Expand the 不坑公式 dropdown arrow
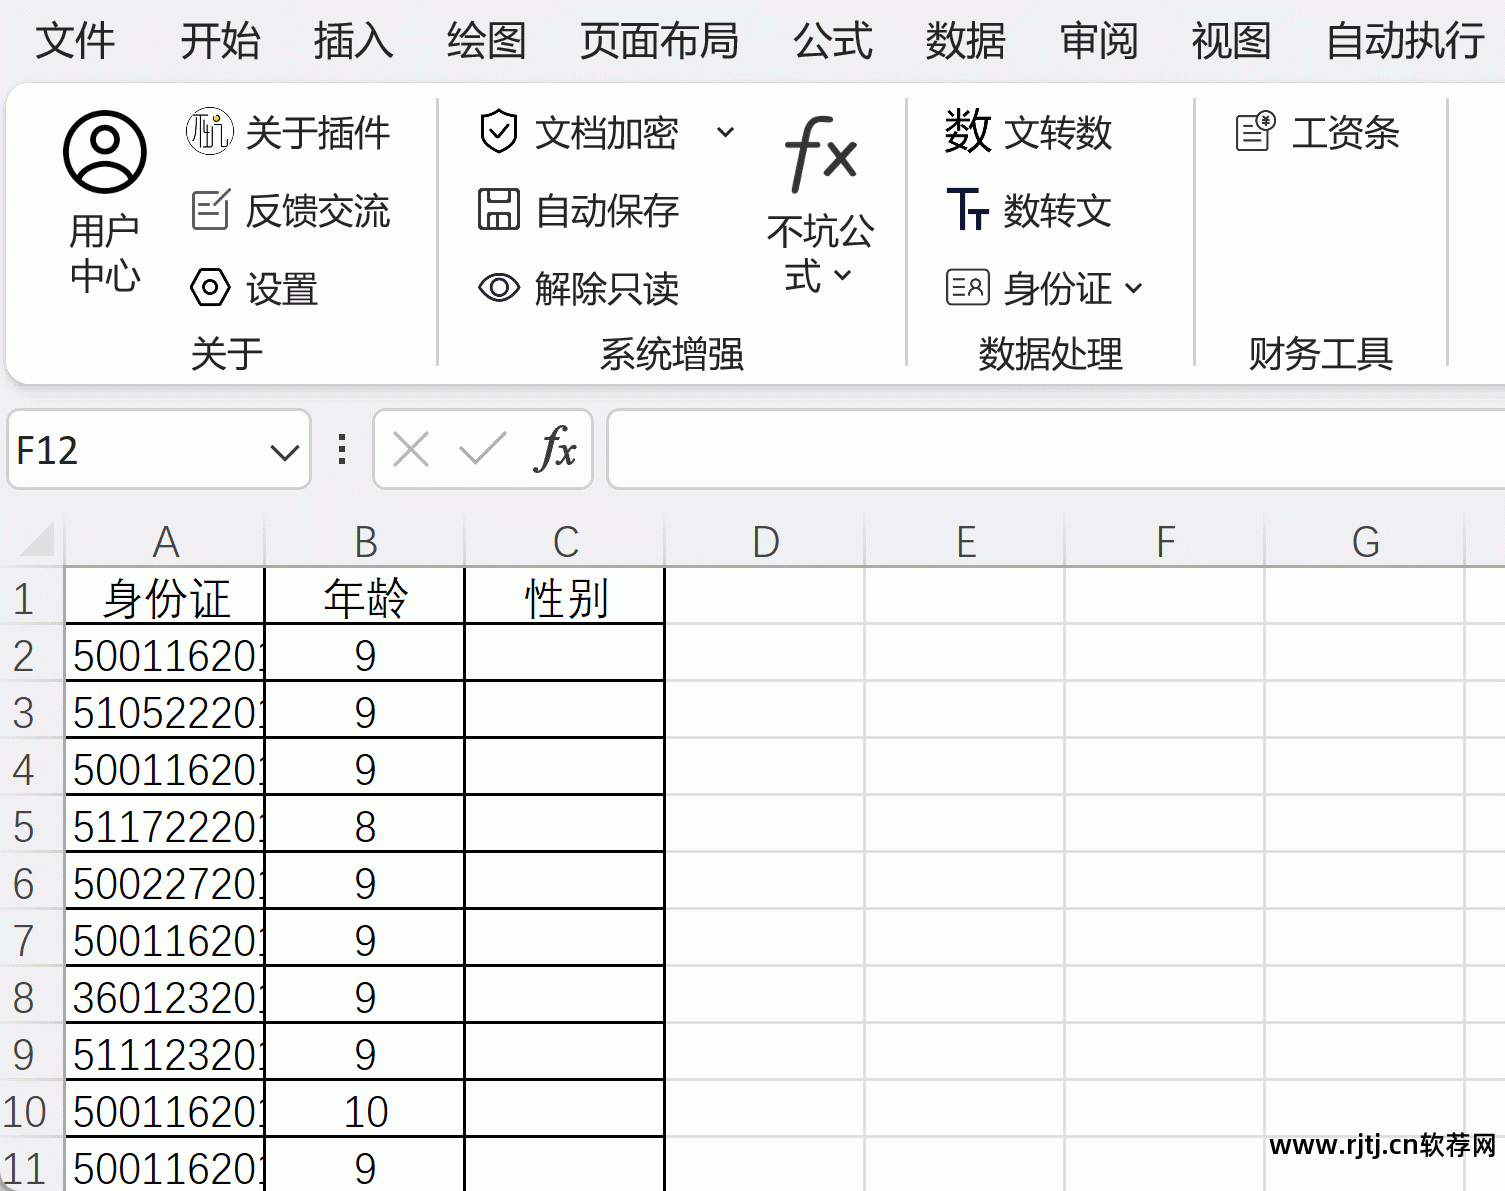Viewport: 1505px width, 1191px height. (843, 275)
